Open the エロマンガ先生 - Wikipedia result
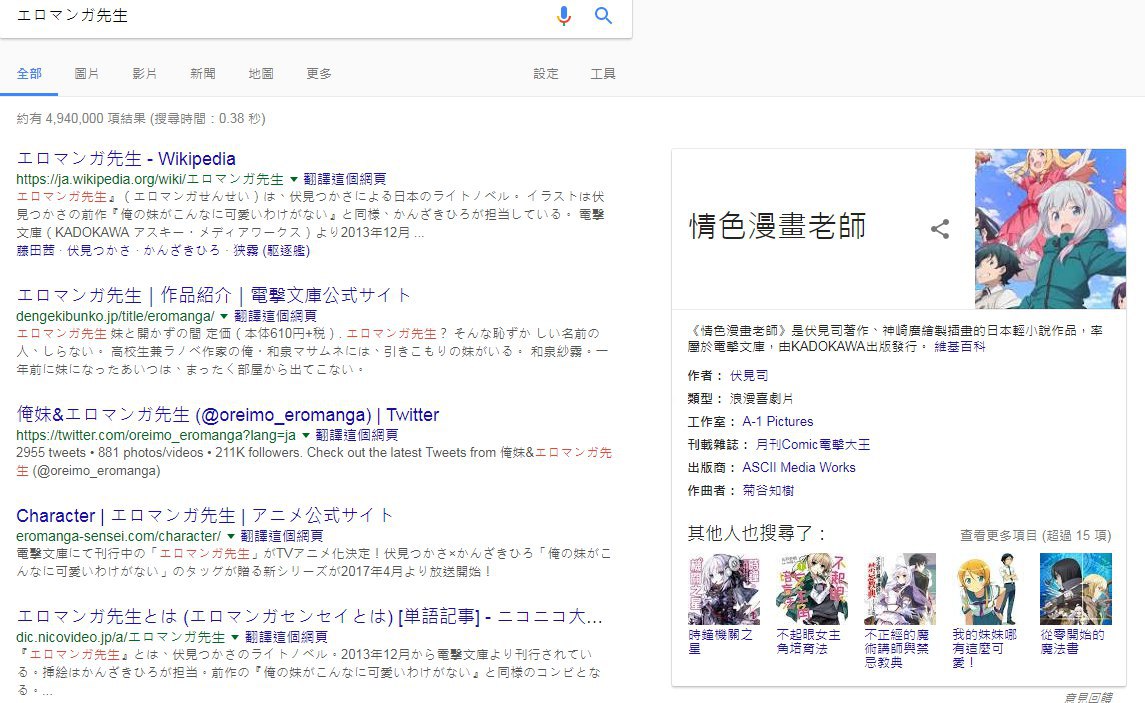This screenshot has width=1145, height=703. point(126,159)
